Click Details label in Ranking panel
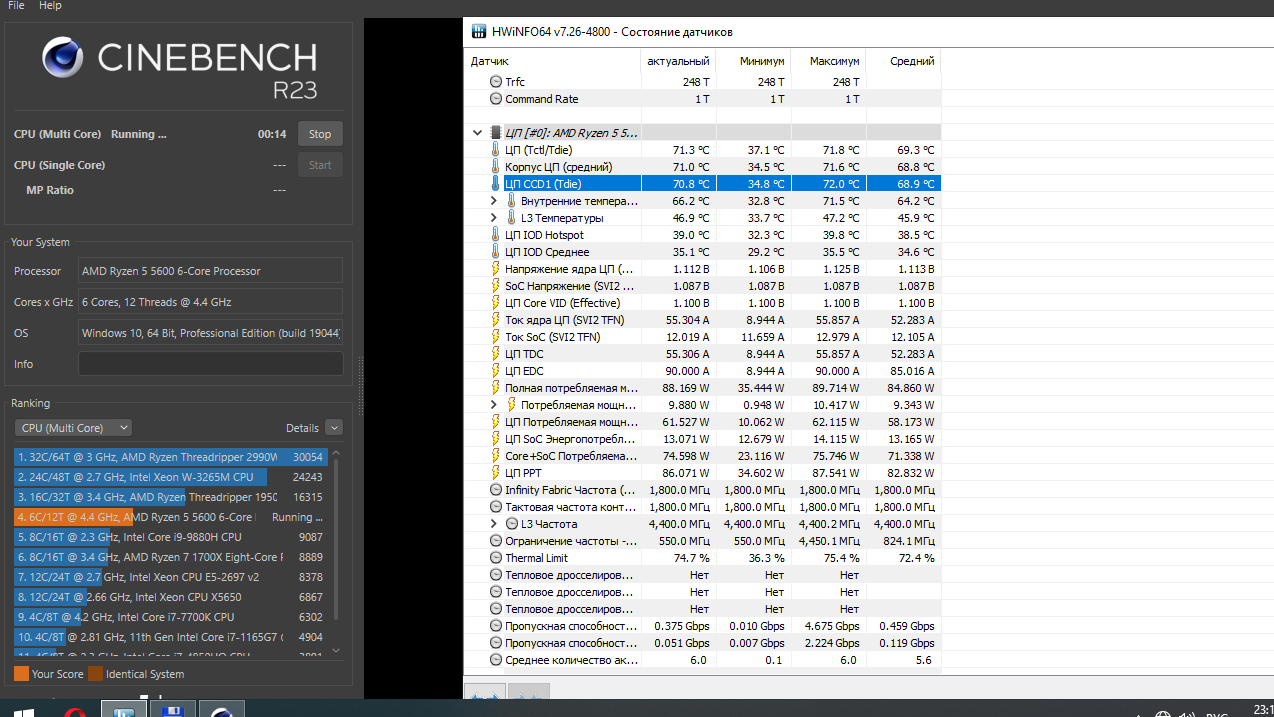The width and height of the screenshot is (1274, 717). point(302,428)
